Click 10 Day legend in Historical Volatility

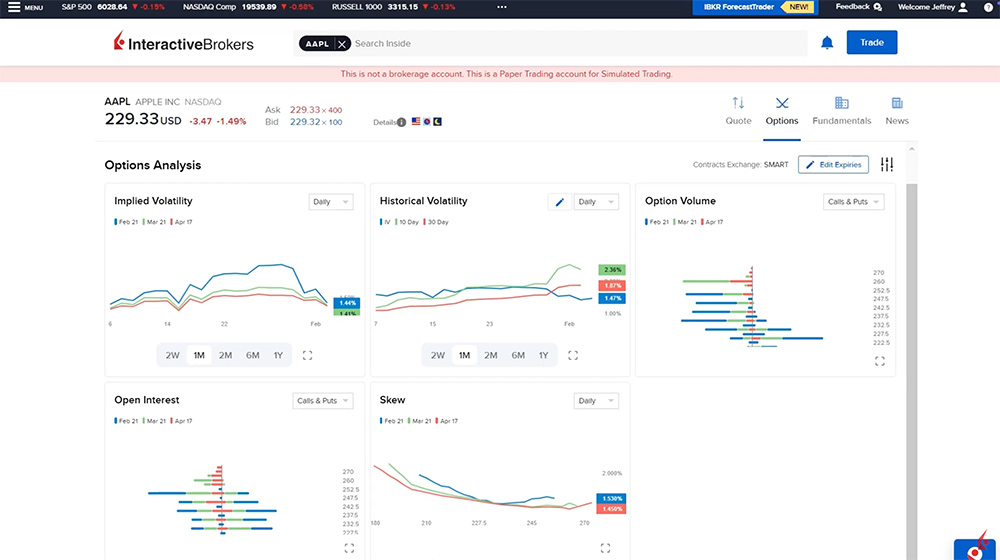click(407, 222)
